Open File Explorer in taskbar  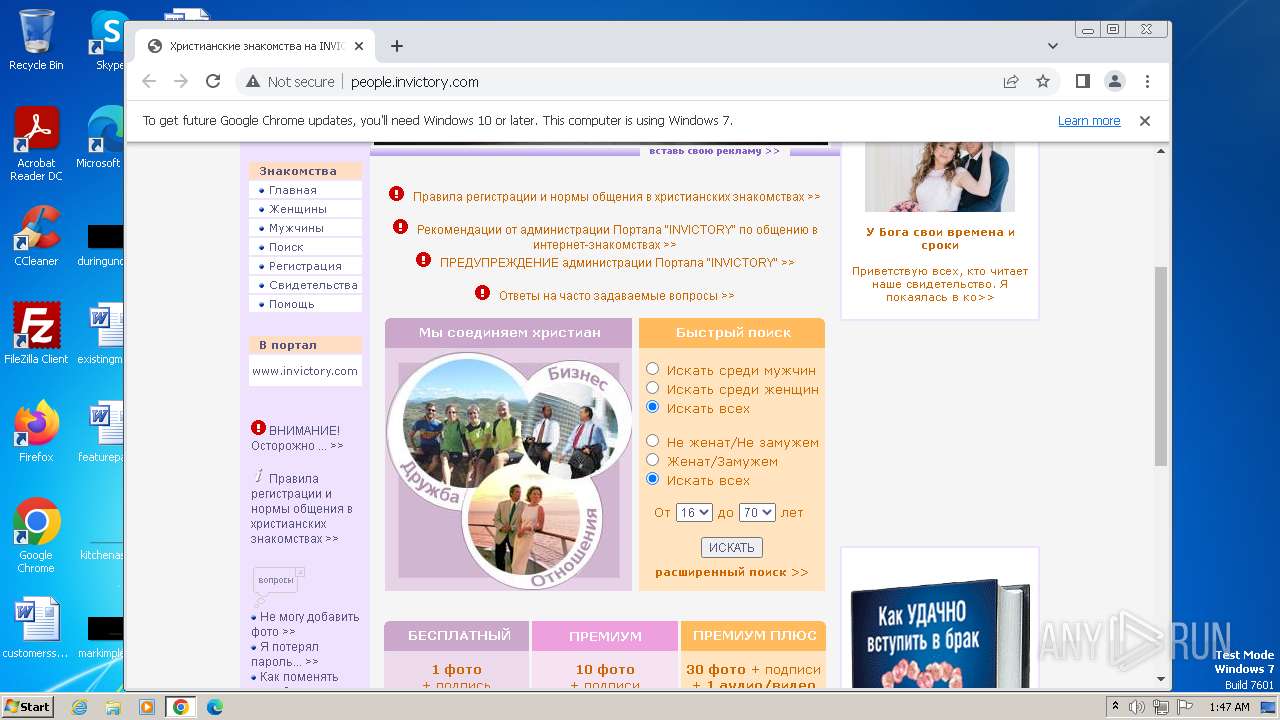pyautogui.click(x=113, y=707)
